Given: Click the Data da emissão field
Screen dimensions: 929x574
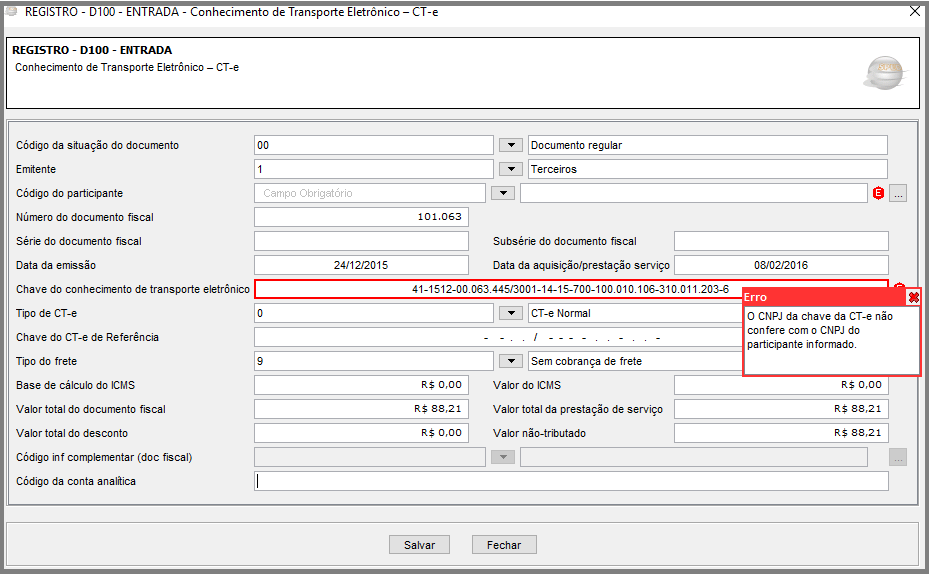Looking at the screenshot, I should [361, 265].
